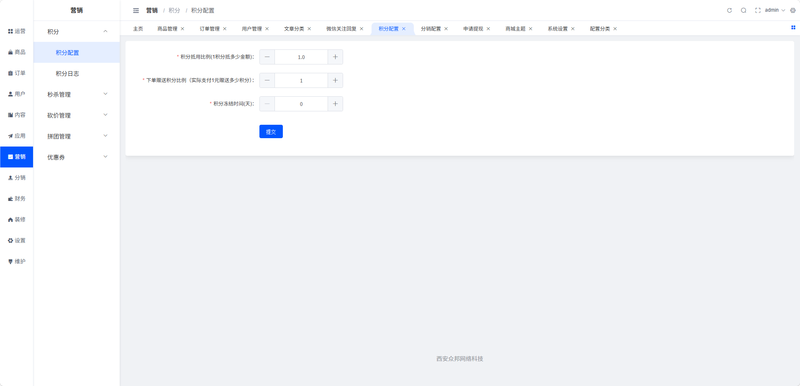Screen dimensions: 800x386
Task: Click the 积分 breadcrumb link
Action: 174,10
